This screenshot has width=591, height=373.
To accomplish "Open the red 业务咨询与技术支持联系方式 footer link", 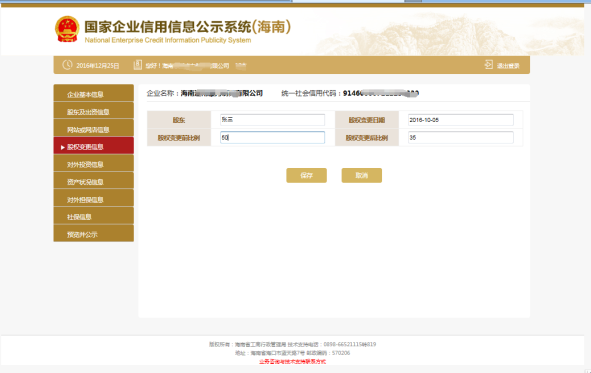I will [292, 362].
